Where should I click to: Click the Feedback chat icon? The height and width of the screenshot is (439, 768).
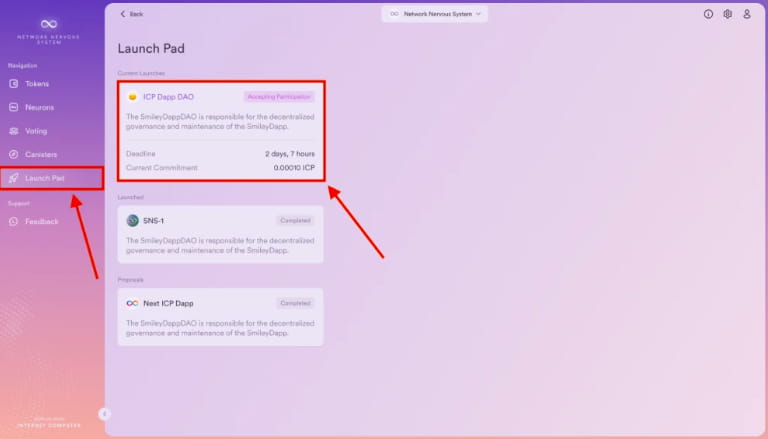point(14,221)
